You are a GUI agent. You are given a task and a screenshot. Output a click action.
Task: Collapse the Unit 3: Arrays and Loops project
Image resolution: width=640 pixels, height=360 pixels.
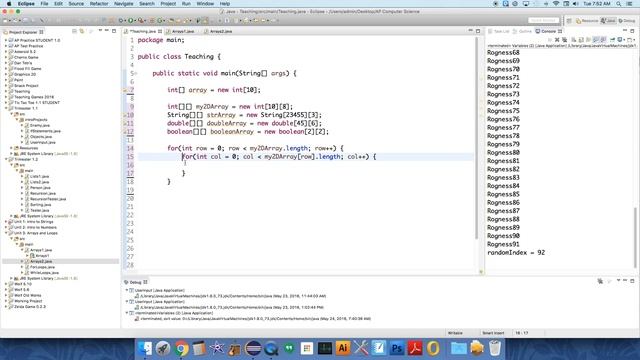(x=6, y=233)
